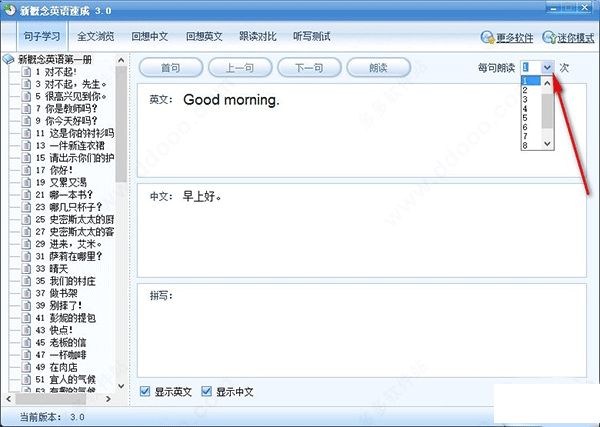Viewport: 600px width, 427px height.
Task: Click the page icon for lesson 35
Action: (x=26, y=281)
